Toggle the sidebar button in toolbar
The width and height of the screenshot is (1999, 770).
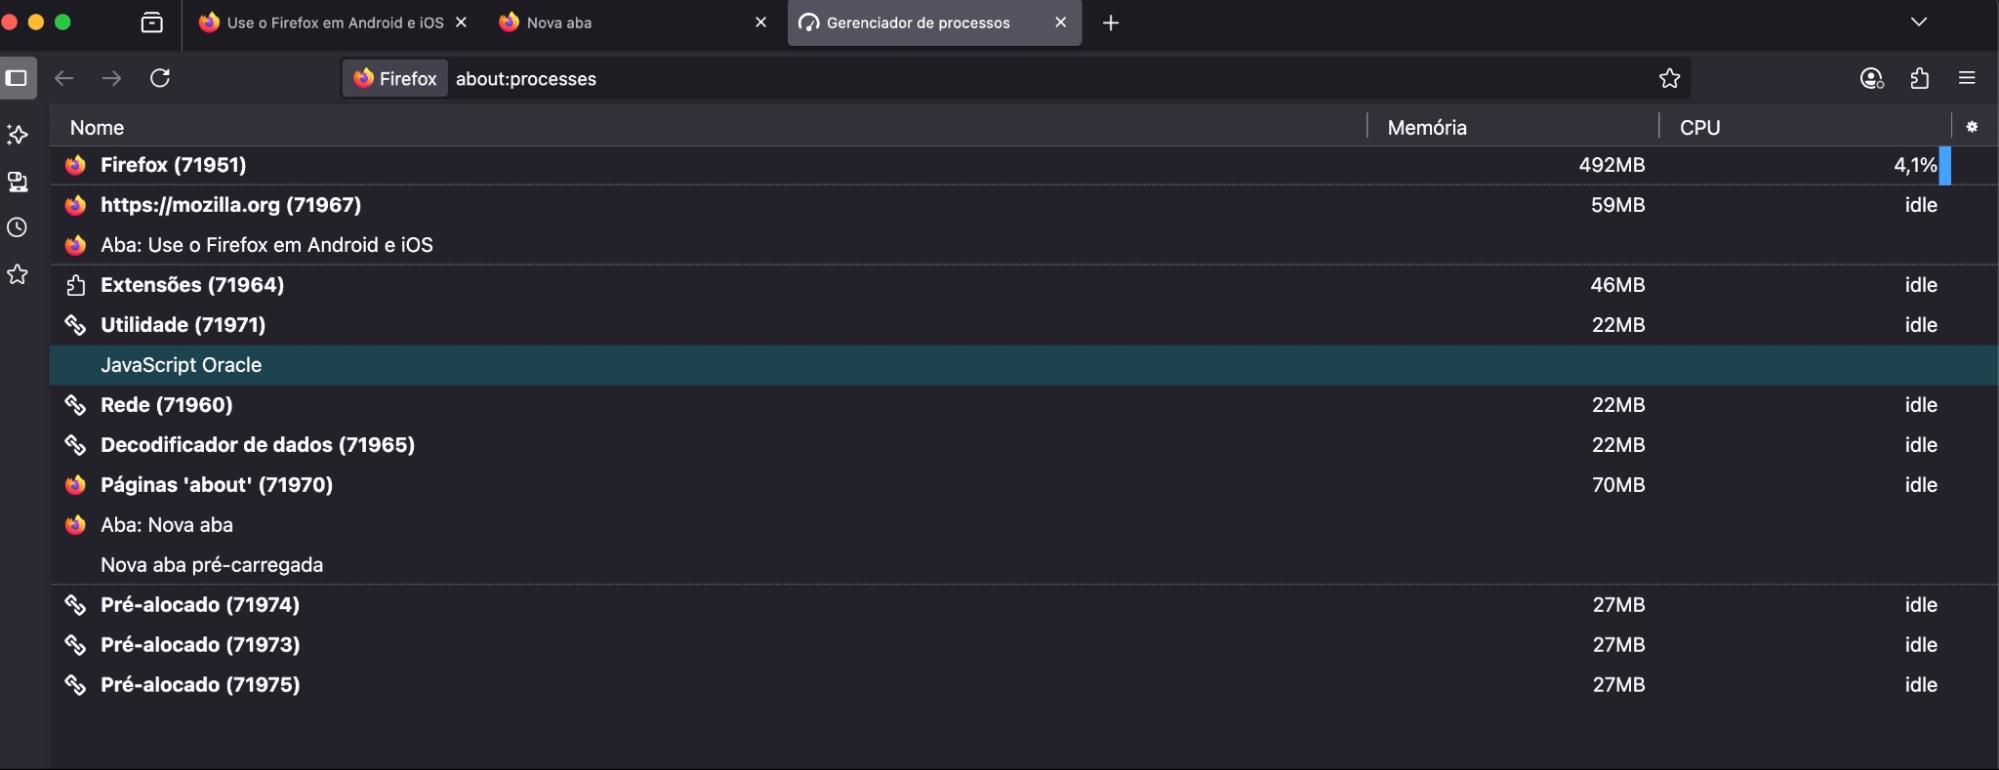coord(17,78)
